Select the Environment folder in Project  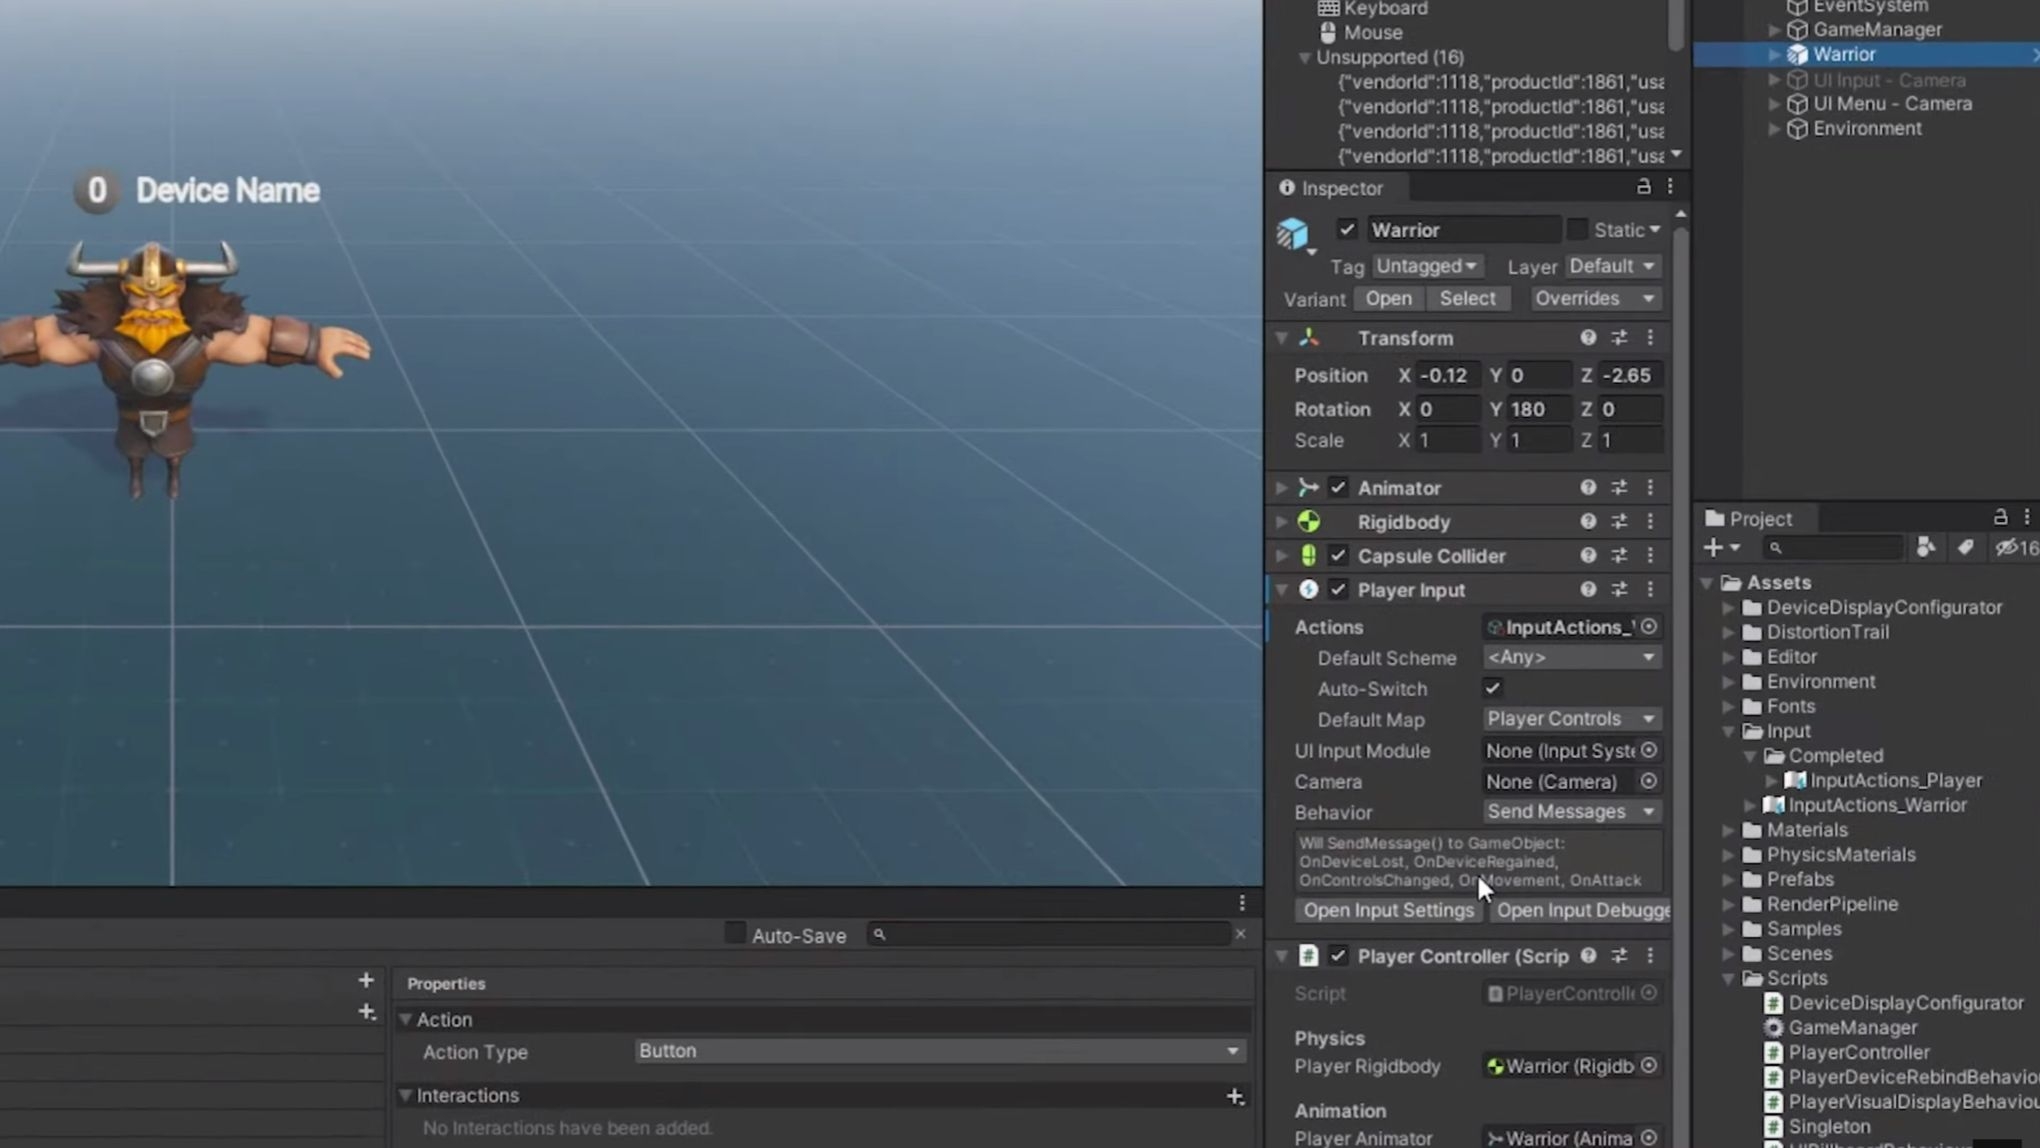(1819, 681)
